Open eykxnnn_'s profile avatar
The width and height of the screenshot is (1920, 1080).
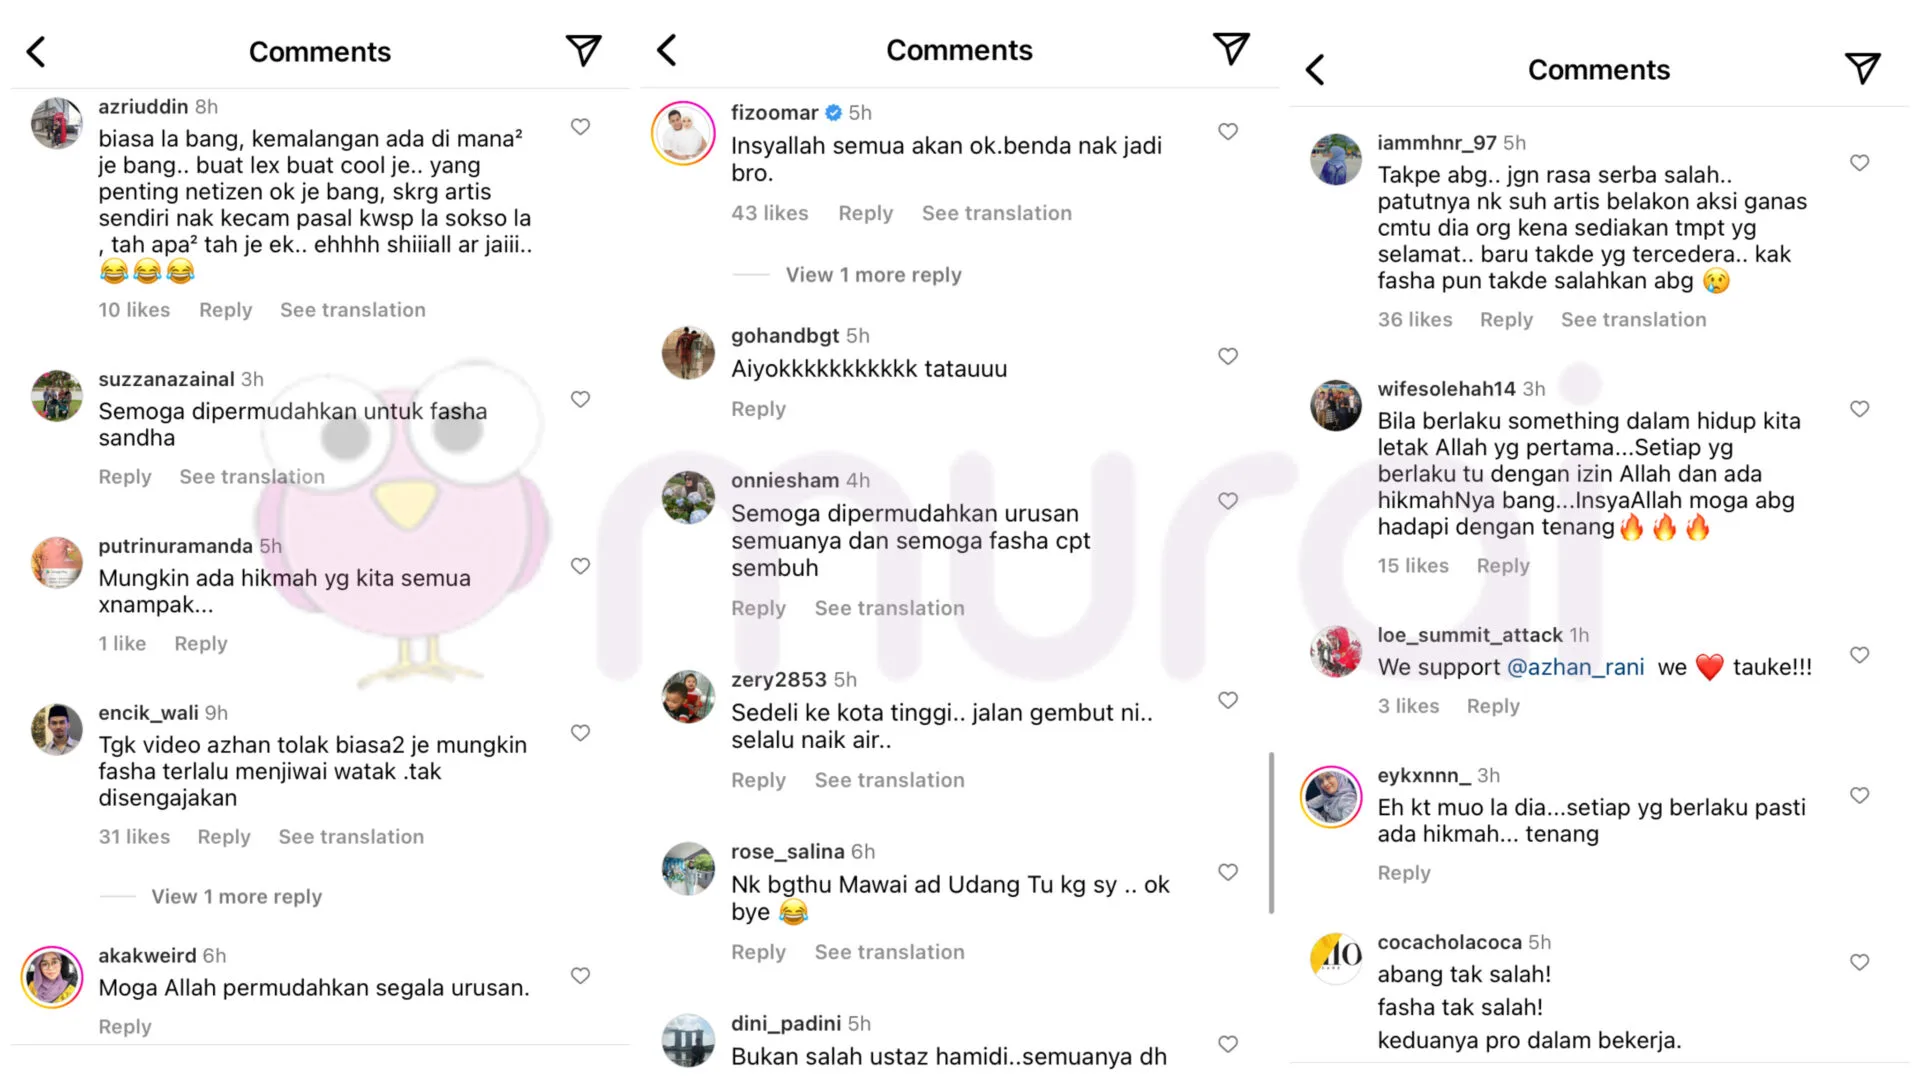[x=1332, y=797]
